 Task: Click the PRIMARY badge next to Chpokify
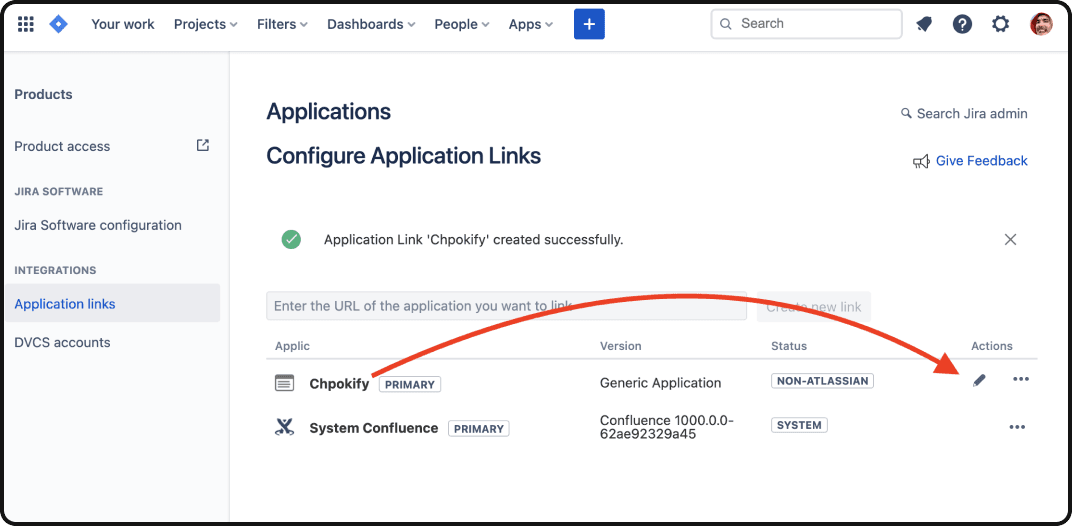point(410,384)
